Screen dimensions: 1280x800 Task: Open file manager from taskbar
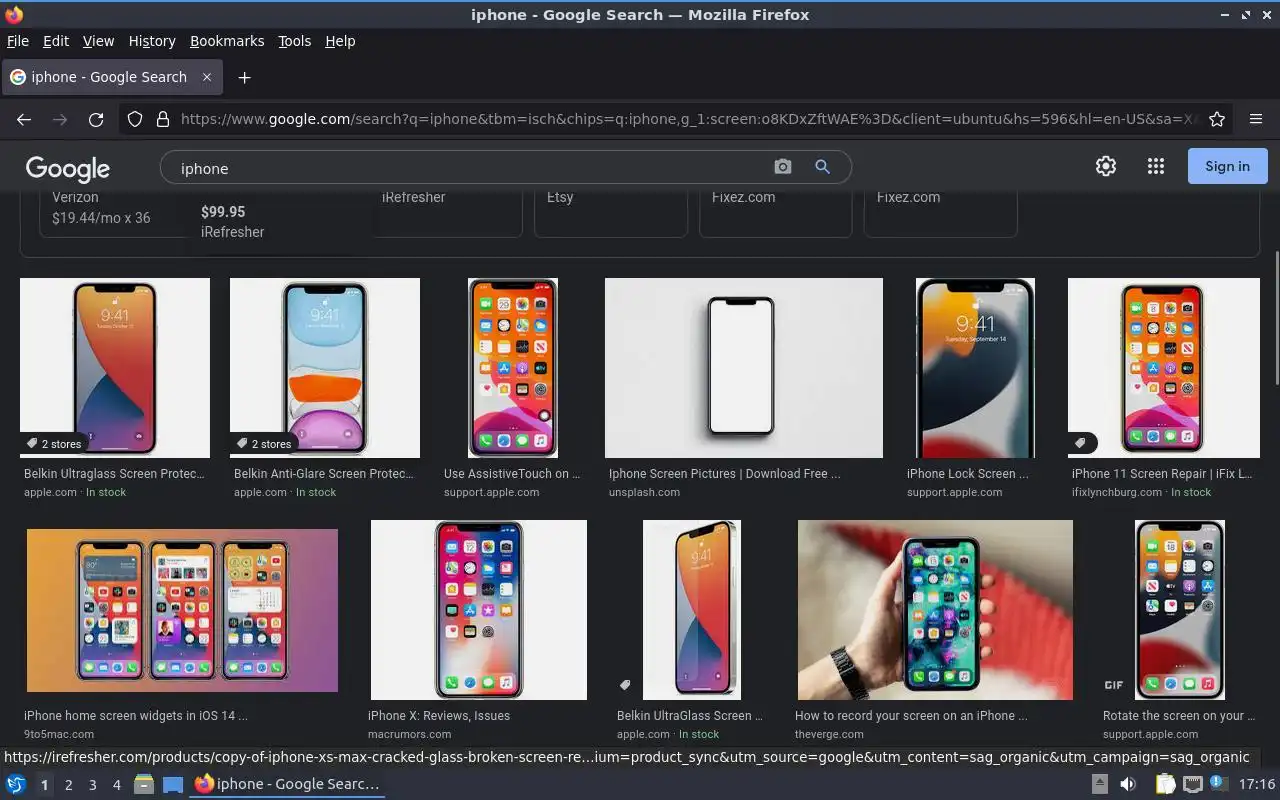(143, 784)
